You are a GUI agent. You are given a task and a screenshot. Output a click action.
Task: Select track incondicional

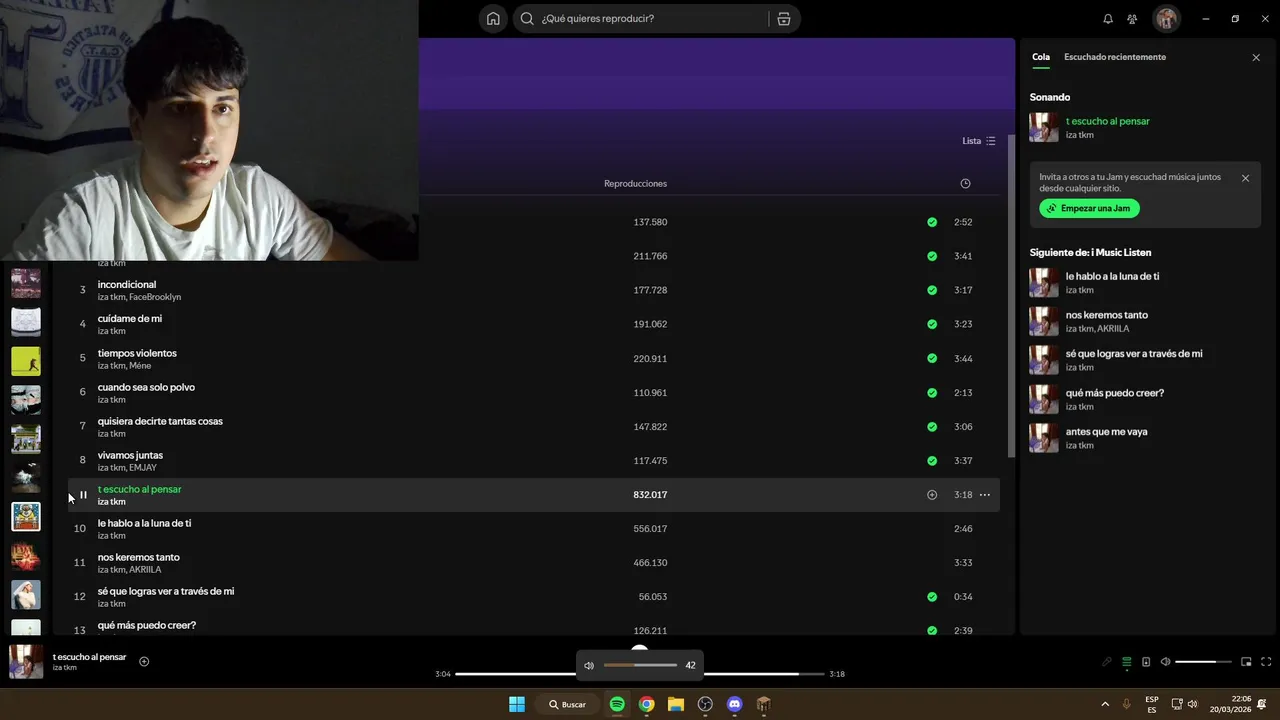(x=127, y=285)
